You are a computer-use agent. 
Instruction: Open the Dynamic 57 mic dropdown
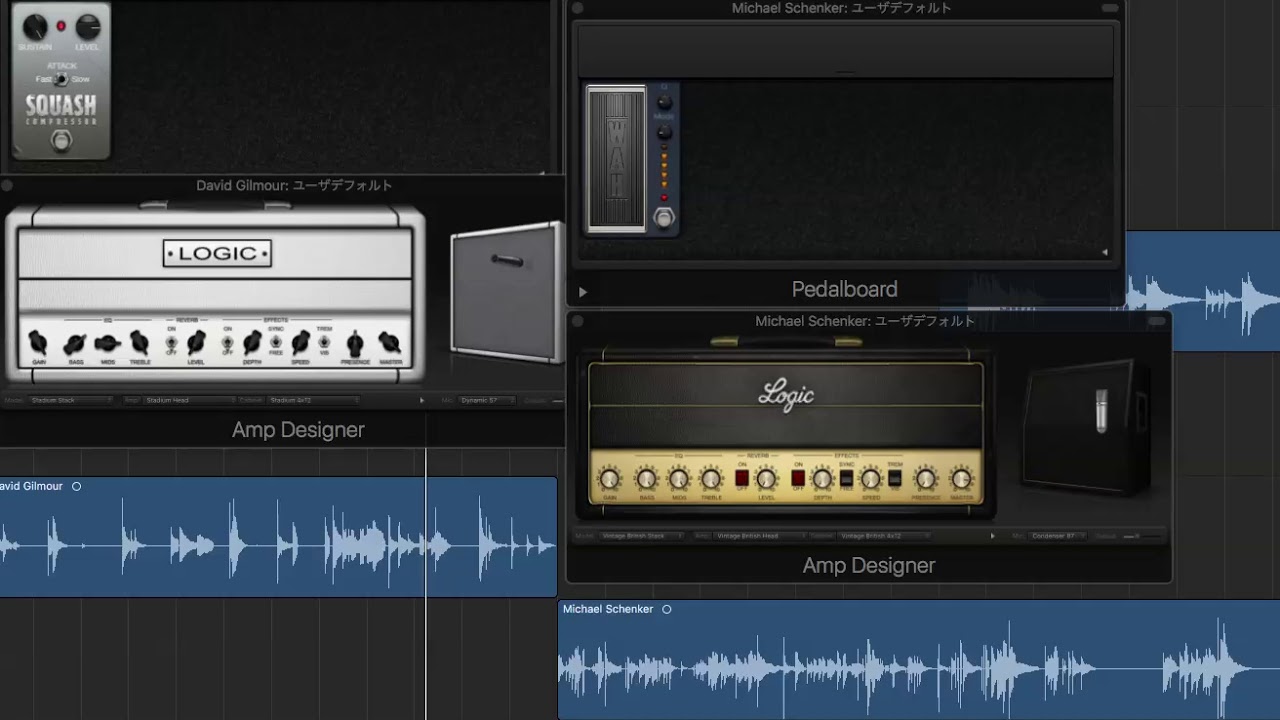(x=487, y=400)
